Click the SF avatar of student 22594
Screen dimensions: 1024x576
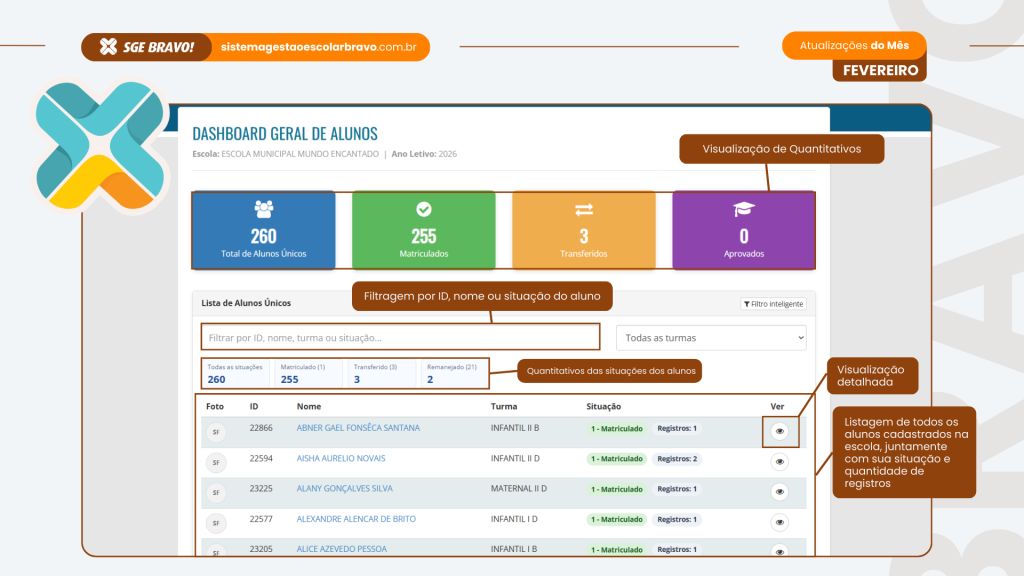coord(215,462)
